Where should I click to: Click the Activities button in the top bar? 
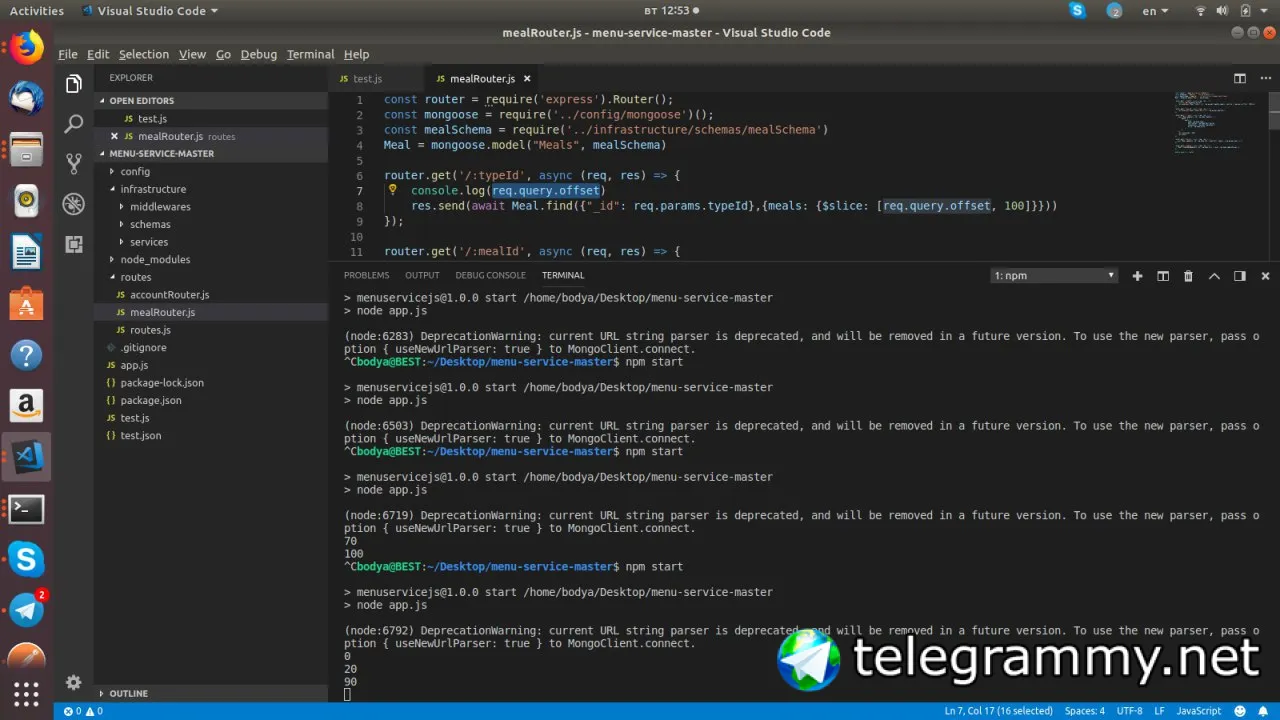pyautogui.click(x=37, y=11)
